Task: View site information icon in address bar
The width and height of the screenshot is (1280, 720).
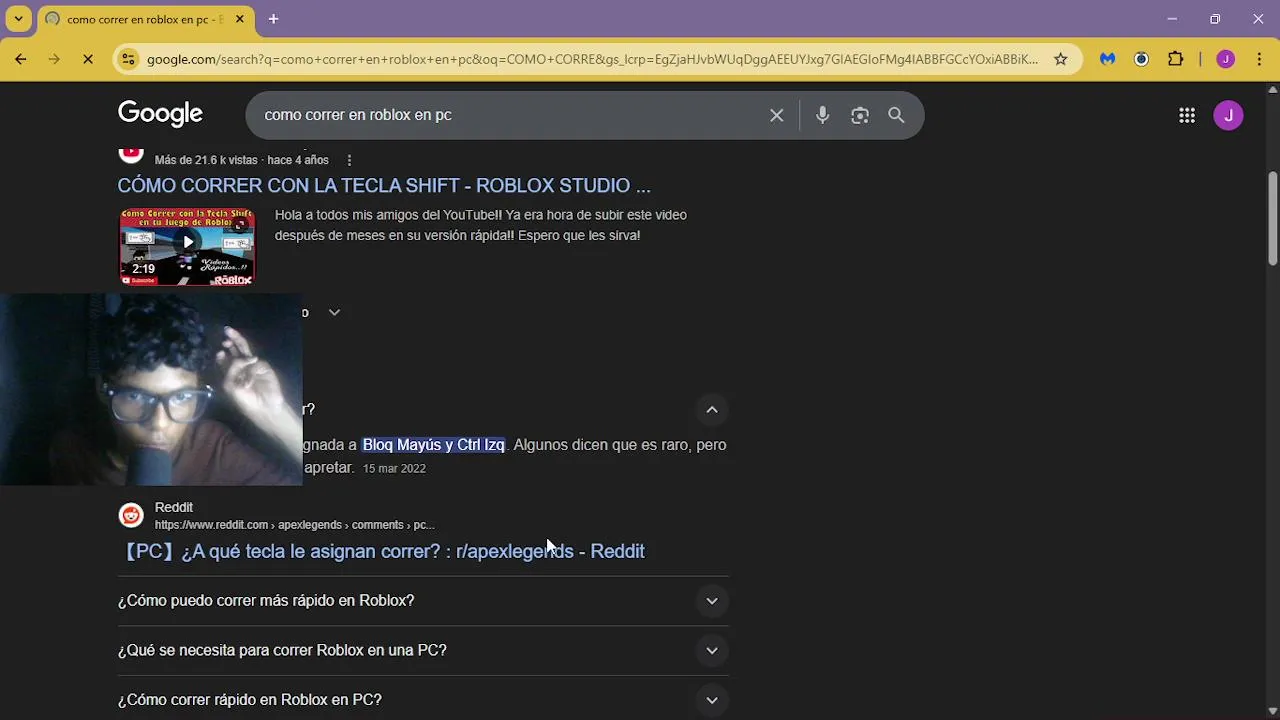Action: 128,59
